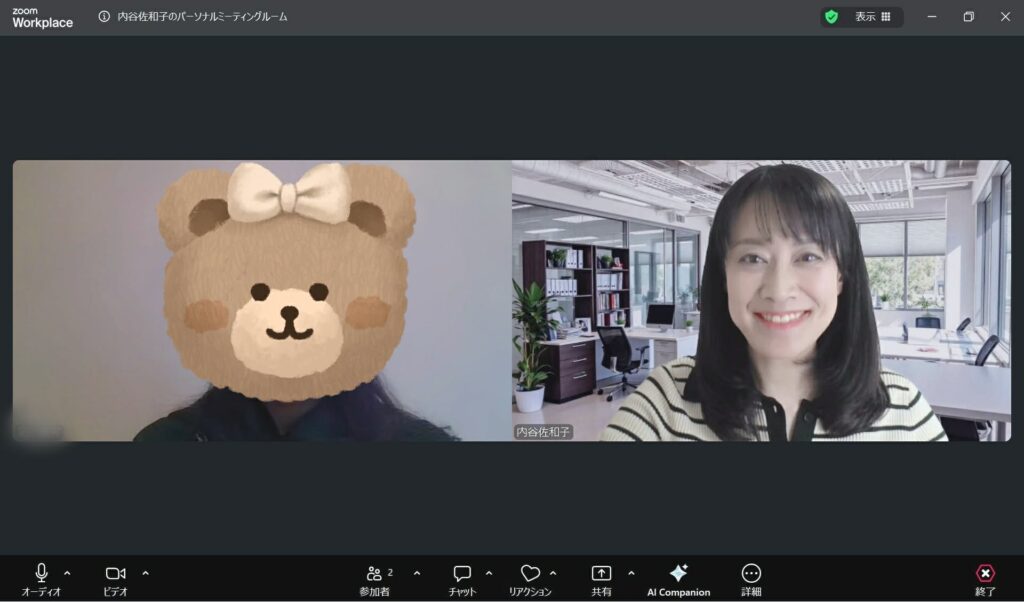Viewport: 1024px width, 602px height.
Task: Expand the chevron next to チャット
Action: (489, 573)
